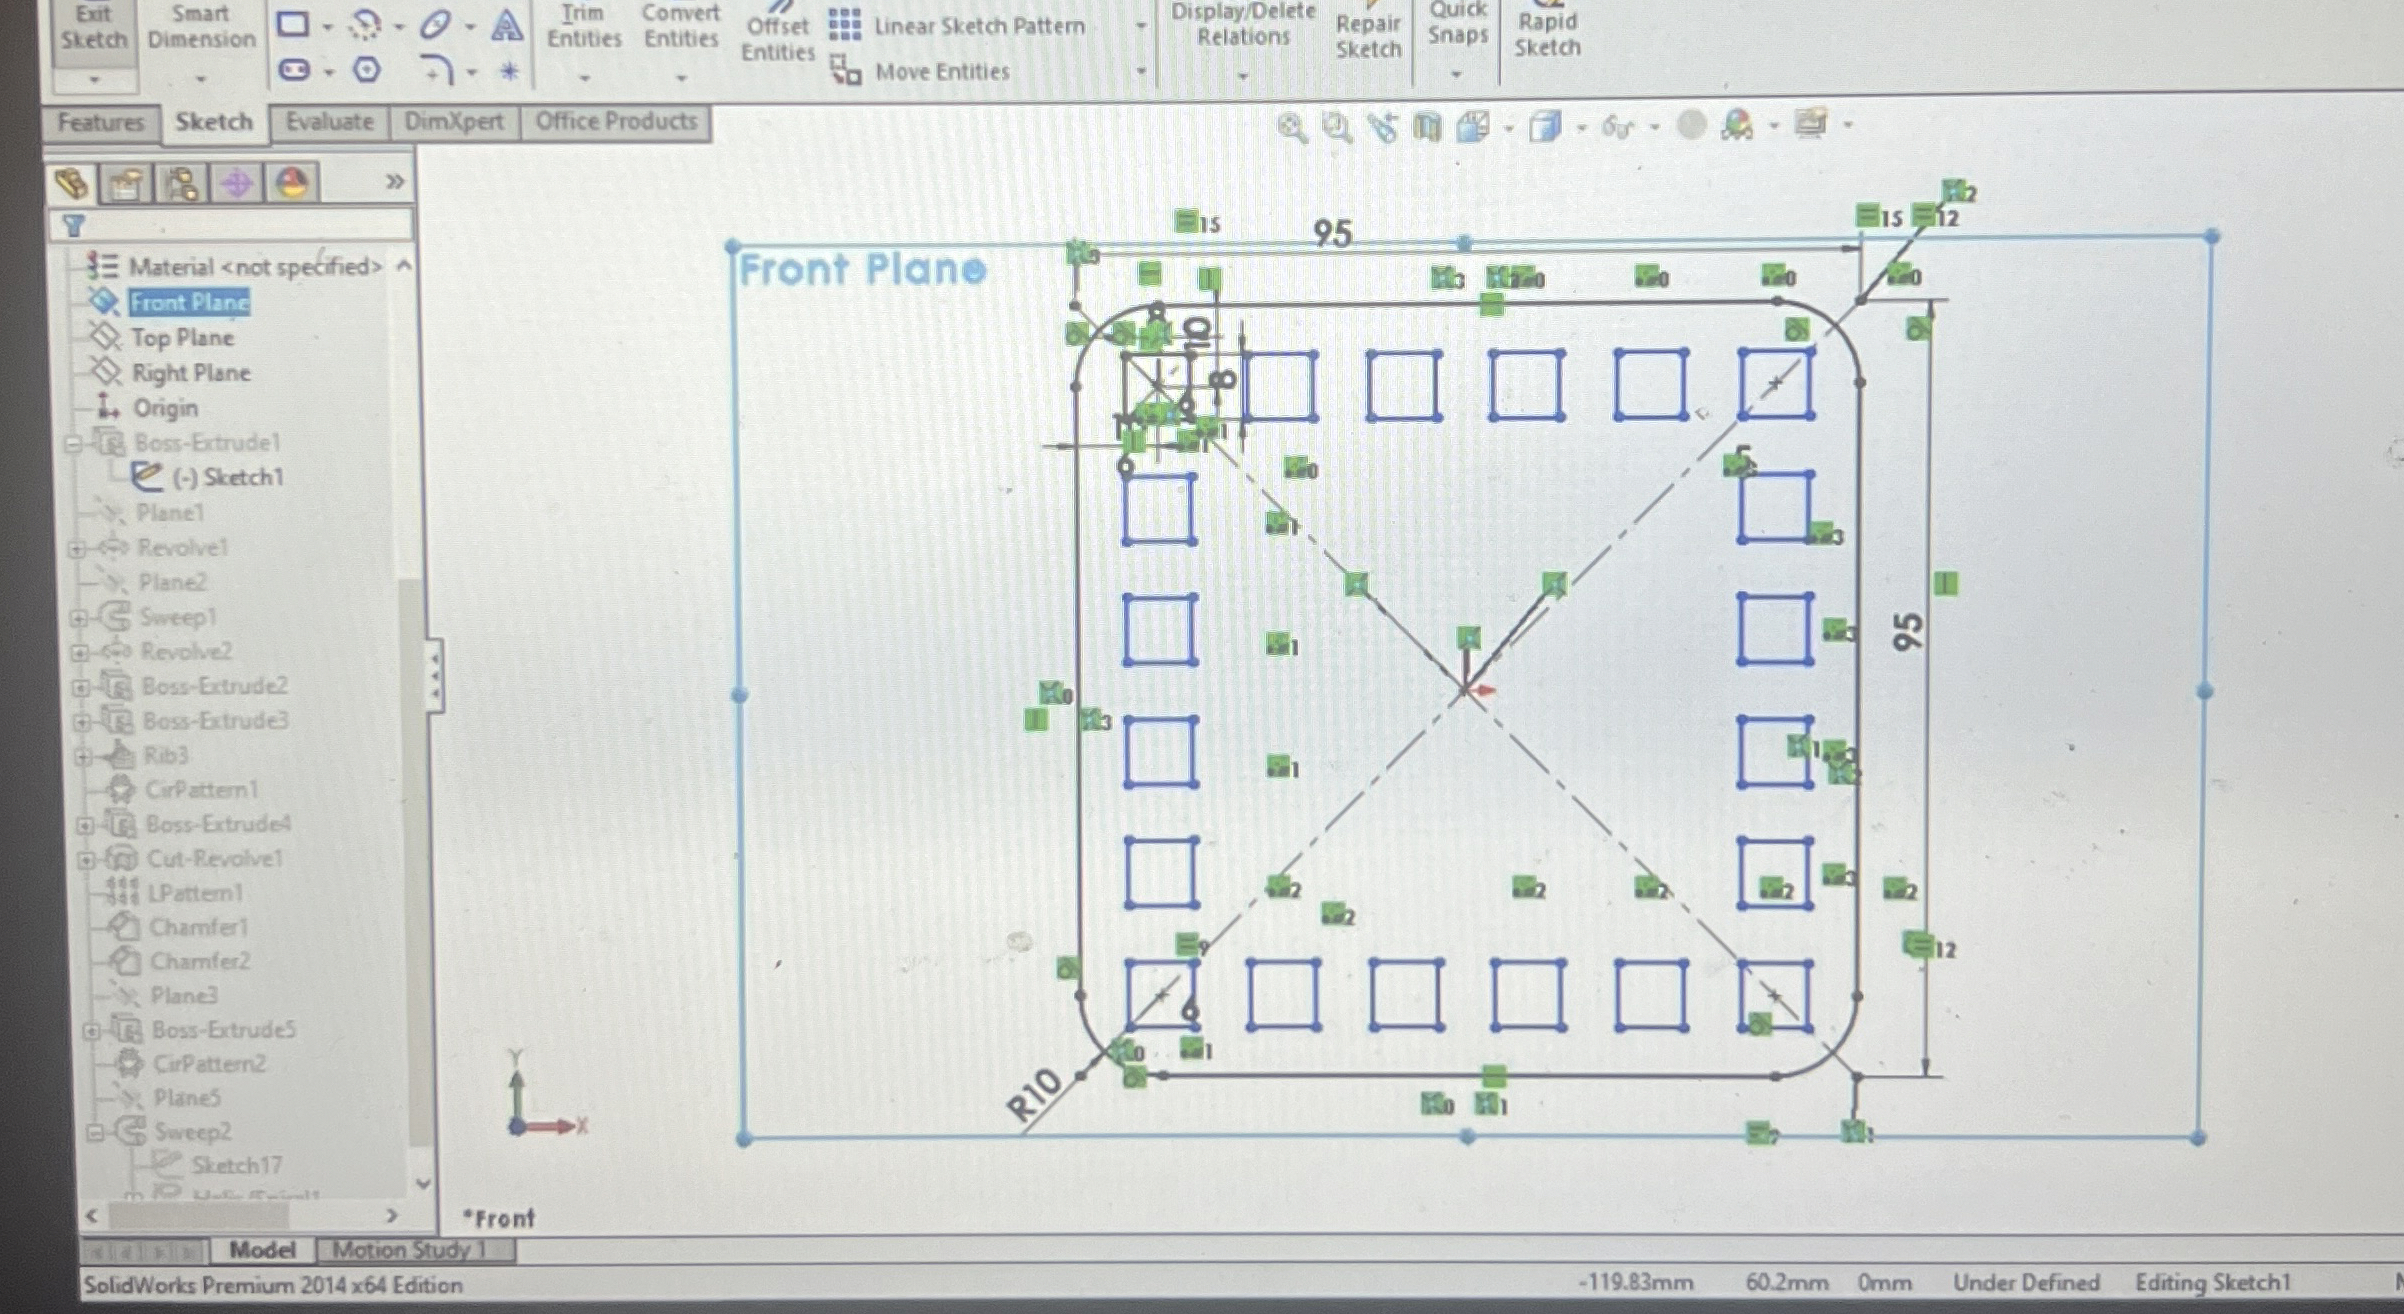The width and height of the screenshot is (2404, 1314).
Task: Open the Motion Study 1 tab
Action: pos(408,1250)
